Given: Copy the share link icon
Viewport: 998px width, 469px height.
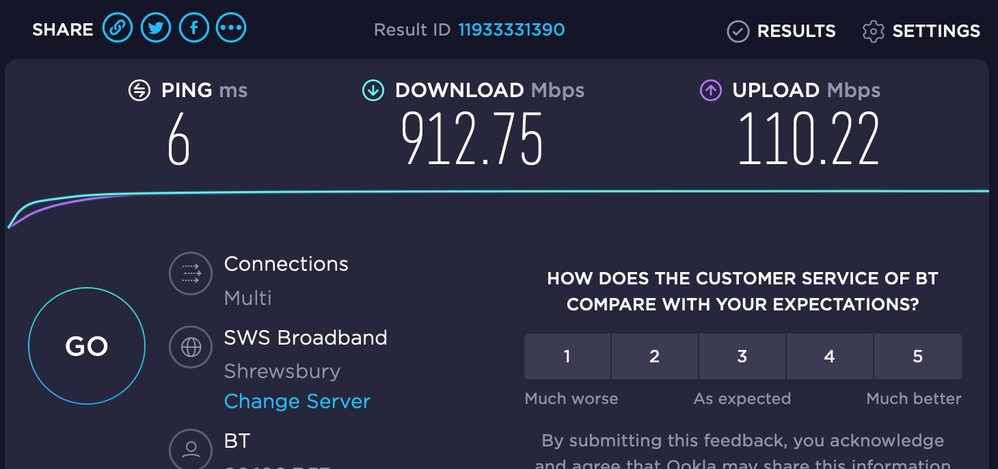Looking at the screenshot, I should coord(117,29).
